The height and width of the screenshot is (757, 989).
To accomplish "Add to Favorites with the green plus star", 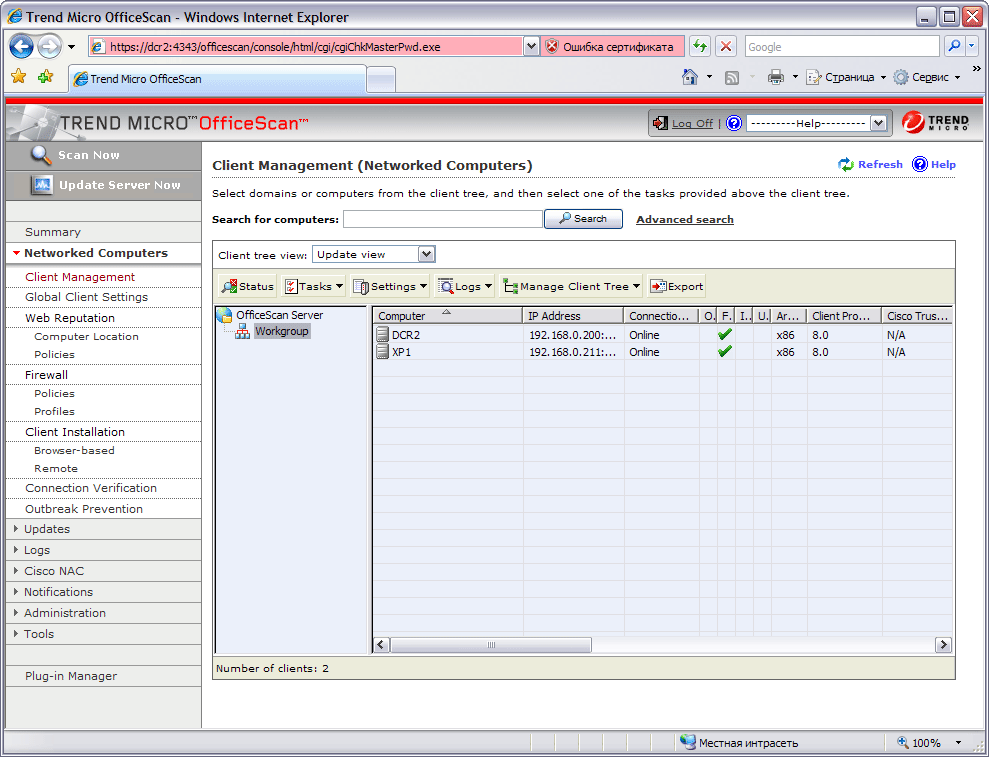I will pos(45,77).
